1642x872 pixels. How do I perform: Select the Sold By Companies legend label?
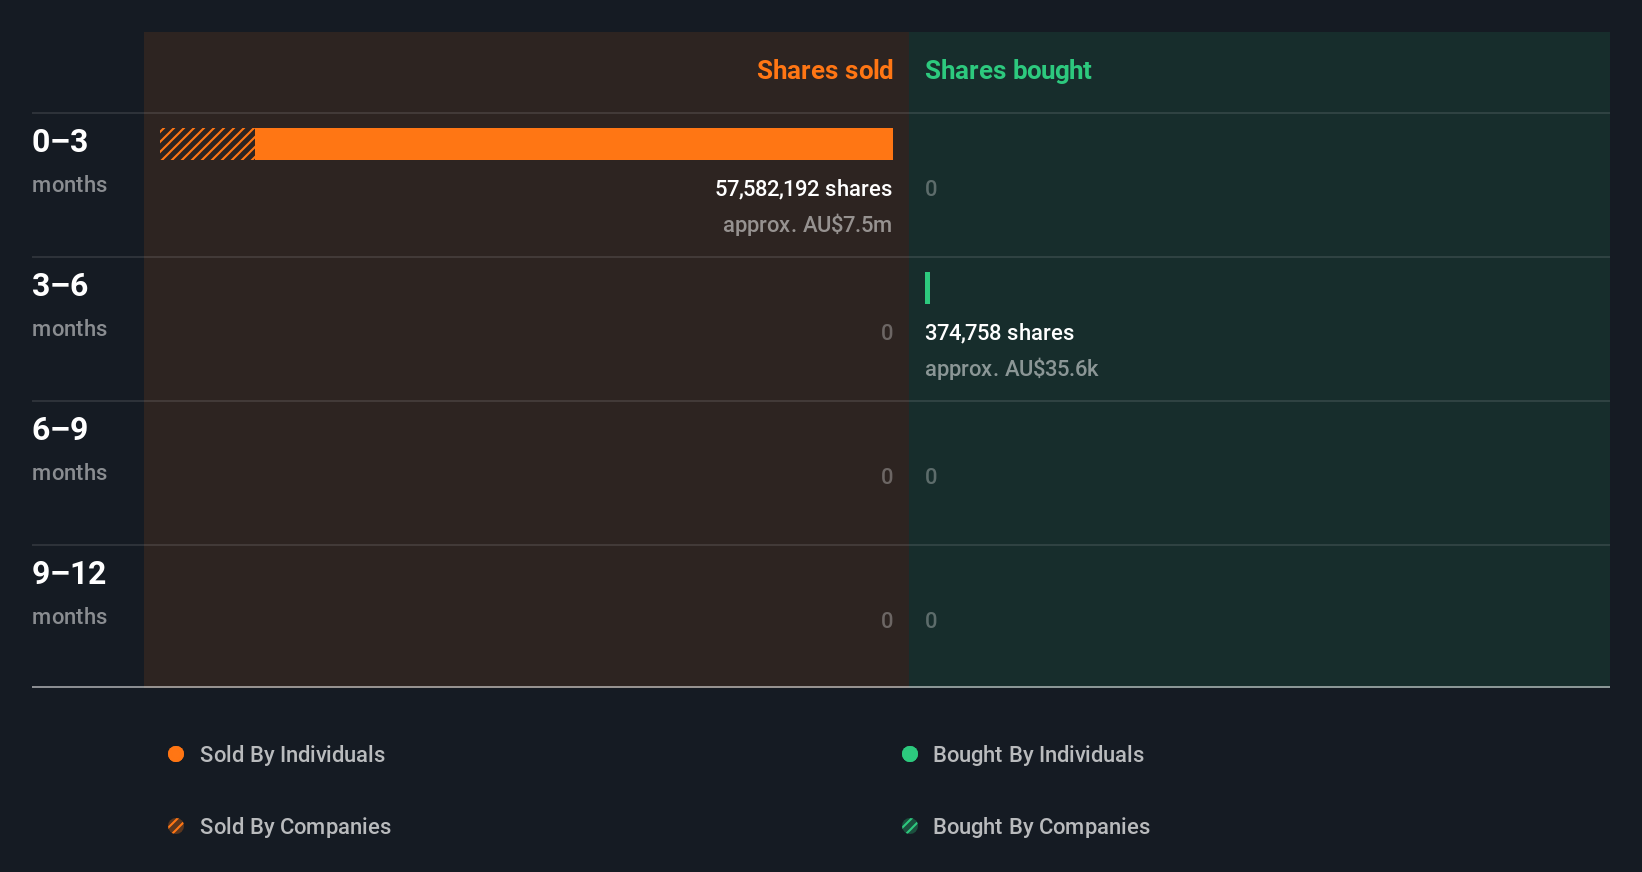[295, 827]
